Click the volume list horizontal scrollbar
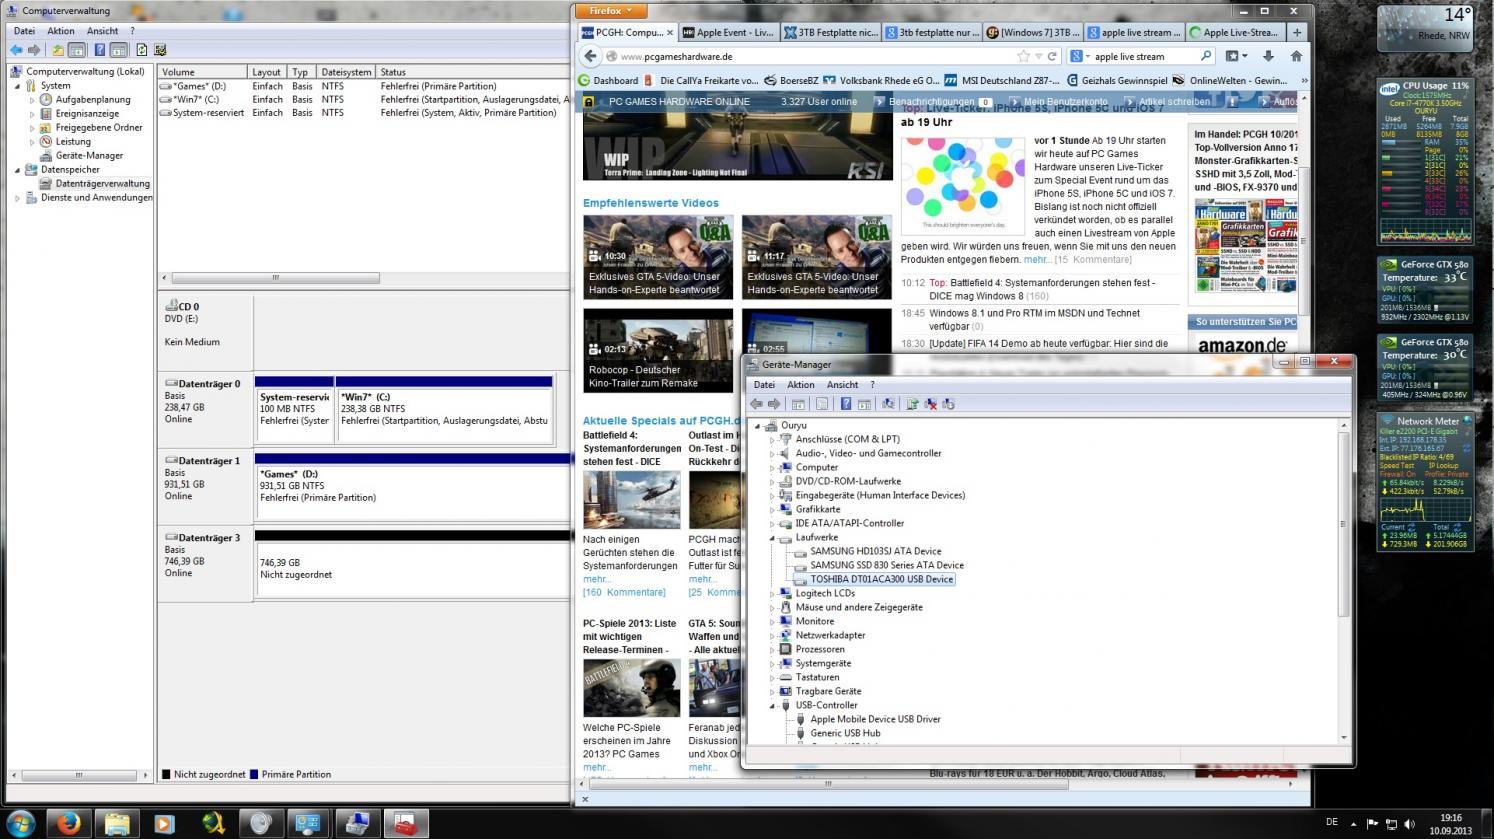1494x839 pixels. (275, 278)
